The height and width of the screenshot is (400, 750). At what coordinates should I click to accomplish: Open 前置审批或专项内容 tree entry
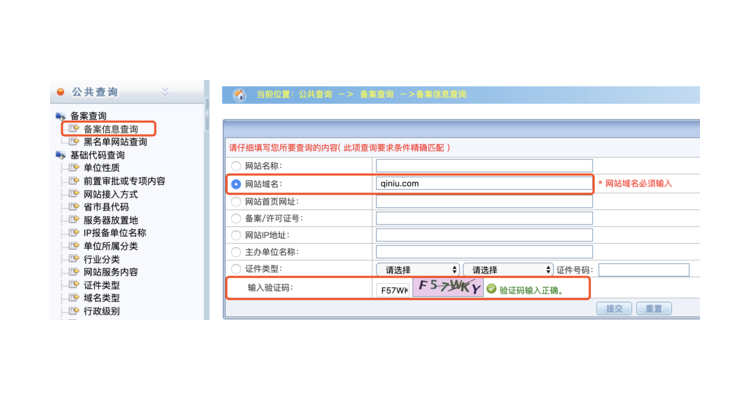coord(124,181)
